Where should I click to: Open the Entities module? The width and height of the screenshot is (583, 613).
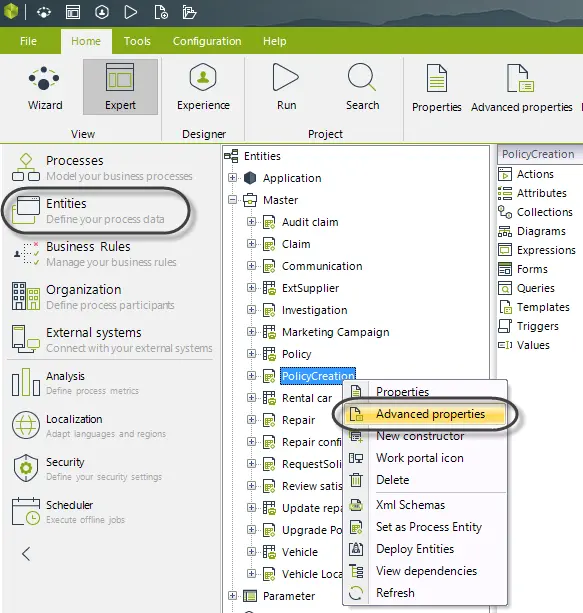[88, 211]
